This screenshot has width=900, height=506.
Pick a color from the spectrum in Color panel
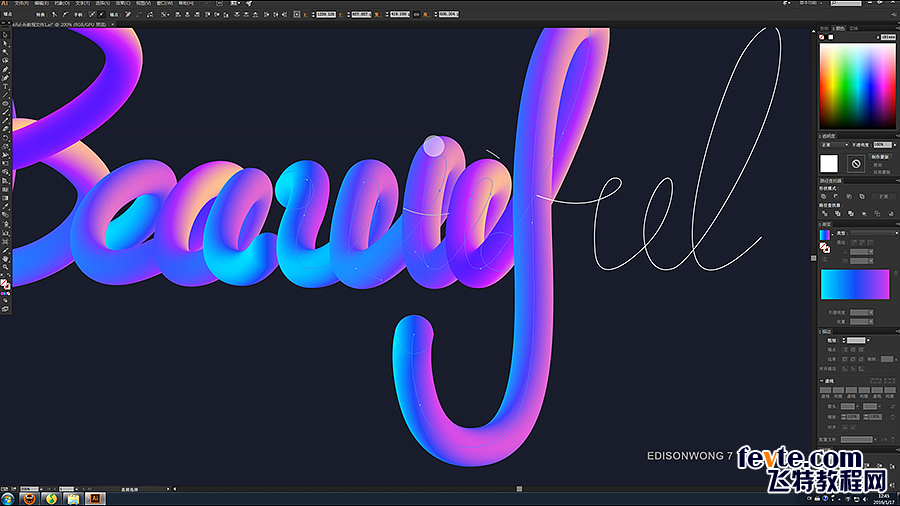(856, 86)
